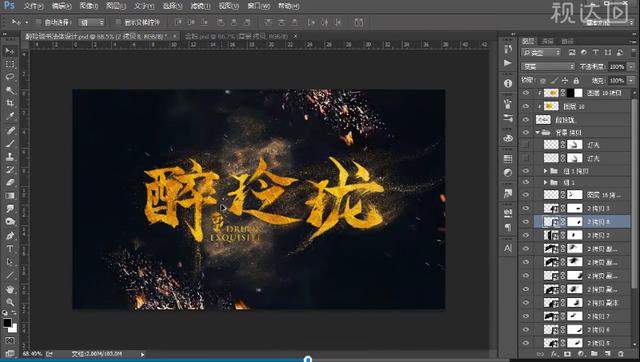Viewport: 640px width, 362px height.
Task: Select the Horizontal Type tool
Action: 10,249
